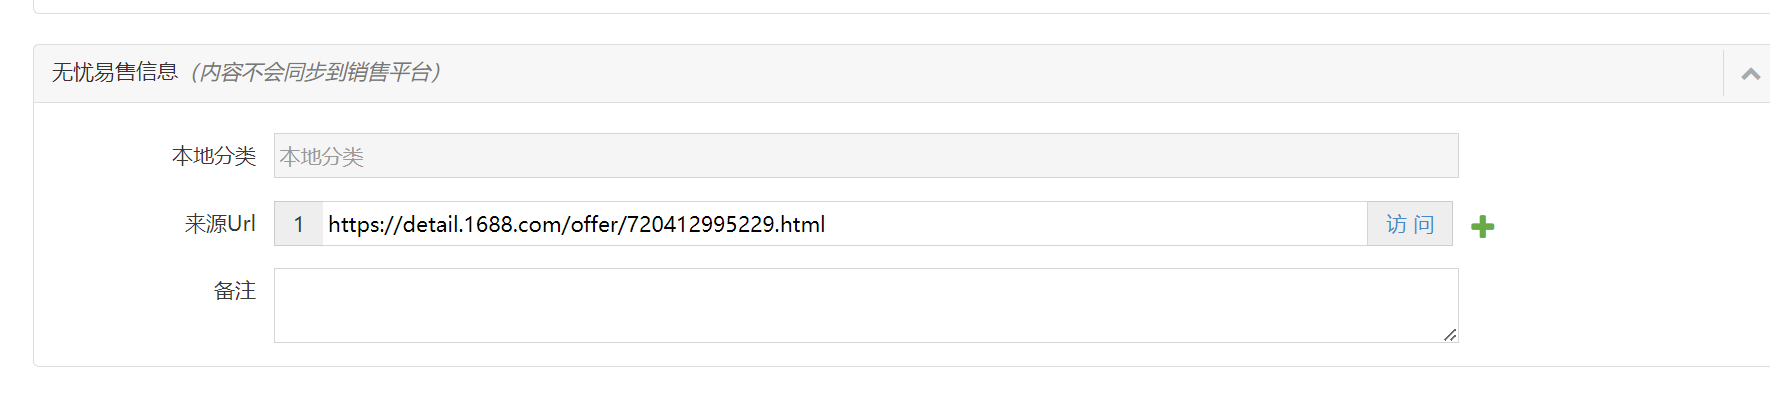Click the 访问 button to visit URL
Viewport: 1770px width, 394px height.
[x=1409, y=224]
